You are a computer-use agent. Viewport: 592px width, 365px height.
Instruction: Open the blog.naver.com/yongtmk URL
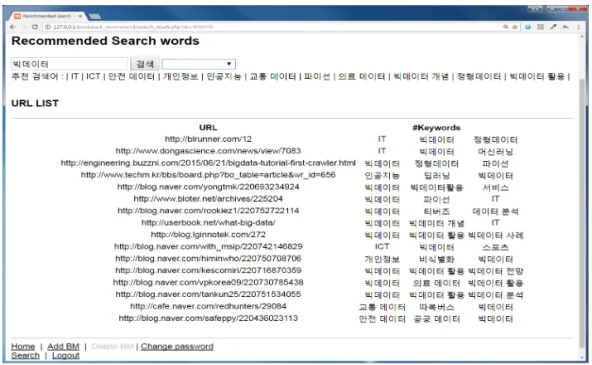click(x=208, y=187)
